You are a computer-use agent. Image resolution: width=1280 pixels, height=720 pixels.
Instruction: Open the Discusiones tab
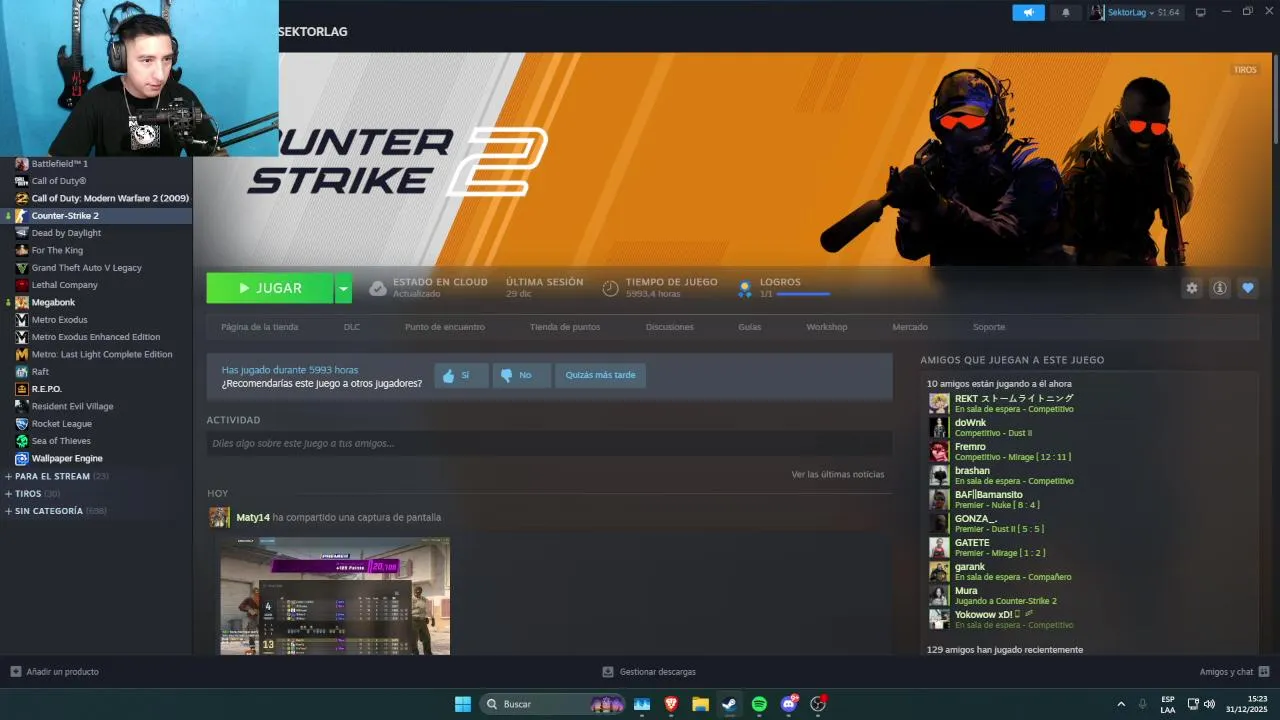pyautogui.click(x=670, y=327)
